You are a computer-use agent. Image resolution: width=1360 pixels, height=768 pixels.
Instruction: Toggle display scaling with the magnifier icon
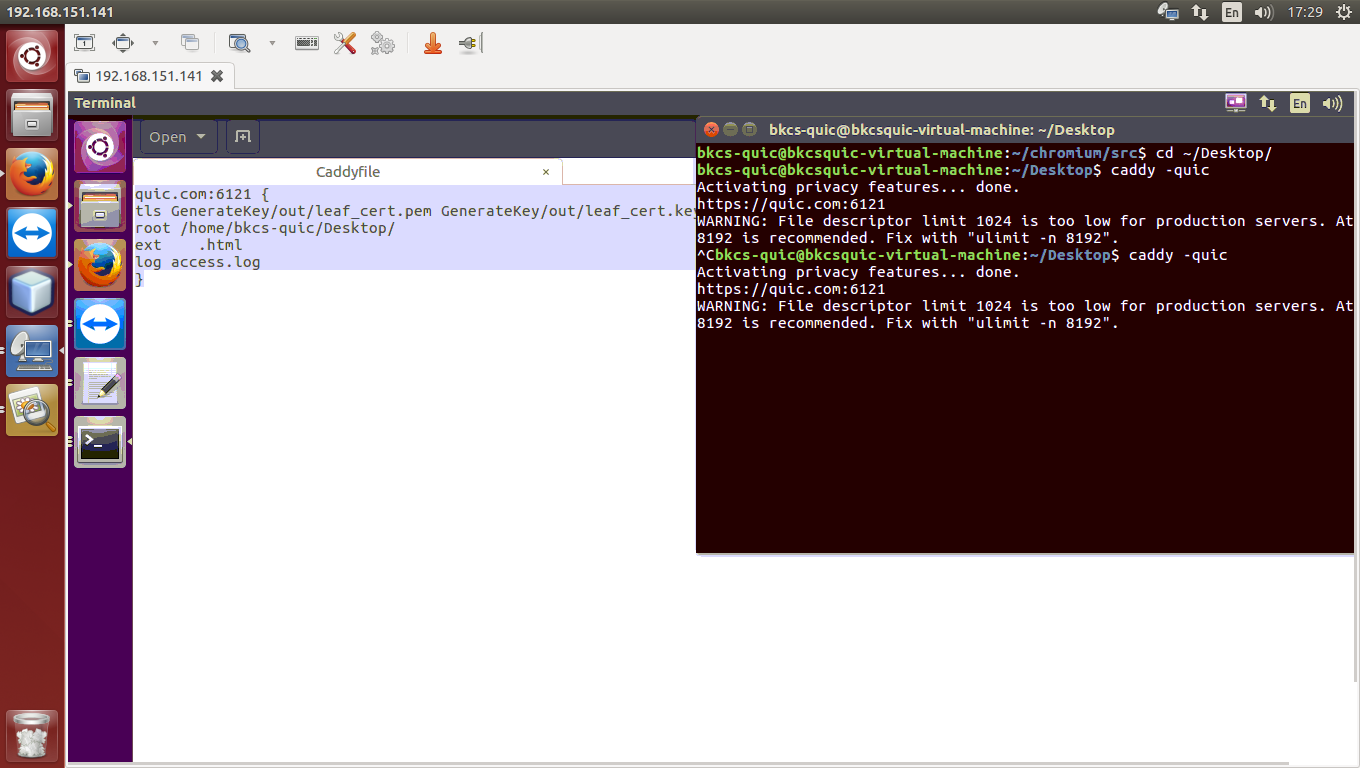click(x=240, y=43)
